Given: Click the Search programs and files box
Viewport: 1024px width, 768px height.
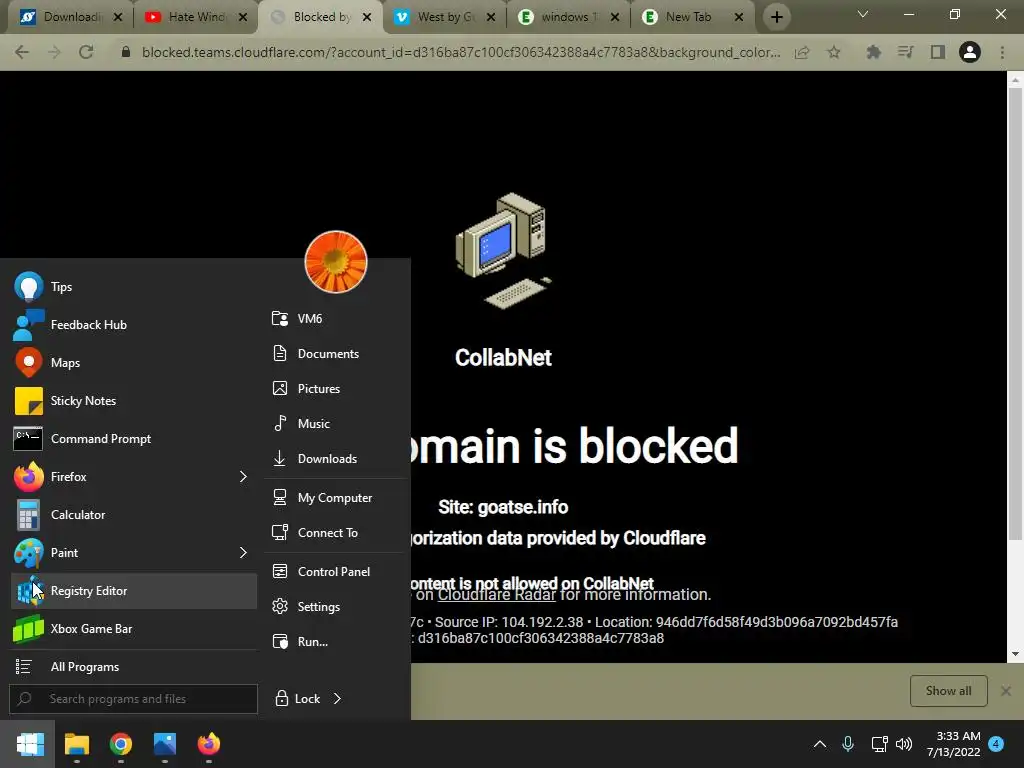Looking at the screenshot, I should [133, 699].
